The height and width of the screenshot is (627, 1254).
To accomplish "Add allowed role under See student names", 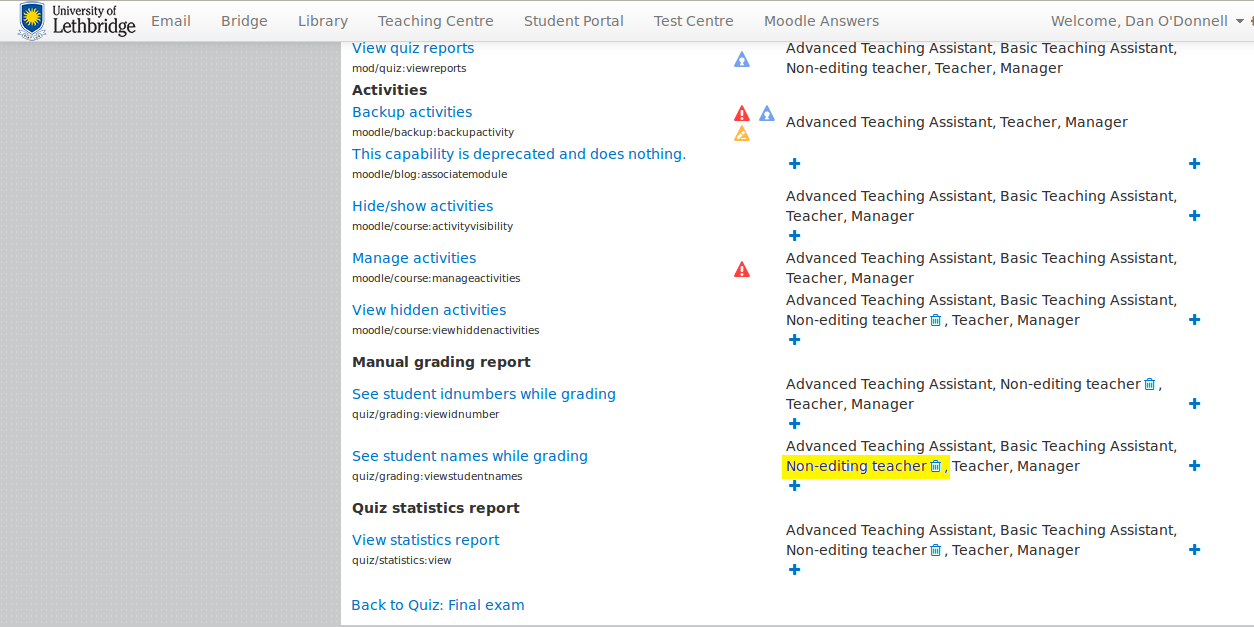I will tap(794, 486).
